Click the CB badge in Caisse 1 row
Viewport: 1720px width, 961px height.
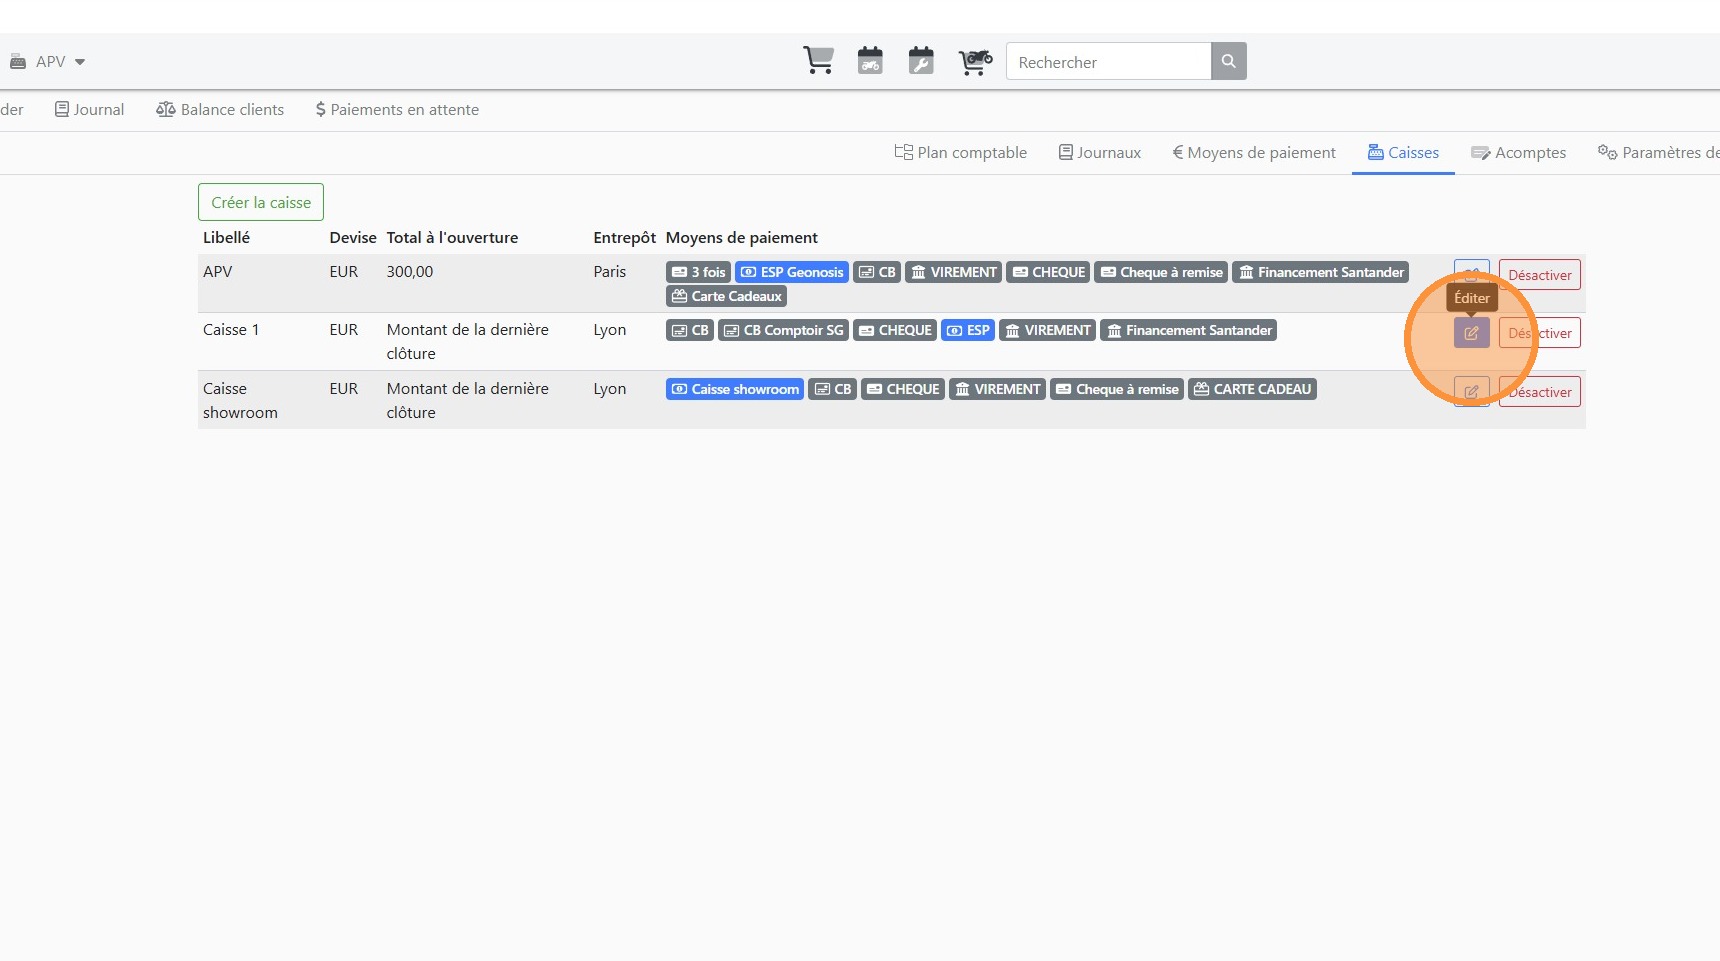coord(690,330)
